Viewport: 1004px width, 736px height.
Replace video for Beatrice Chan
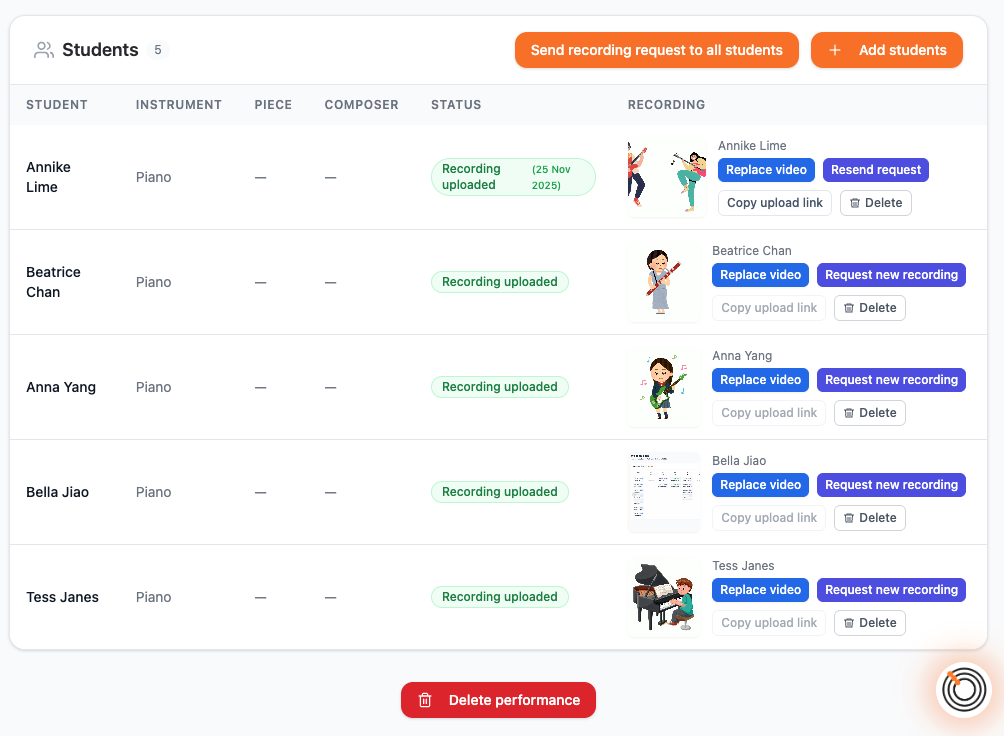760,275
